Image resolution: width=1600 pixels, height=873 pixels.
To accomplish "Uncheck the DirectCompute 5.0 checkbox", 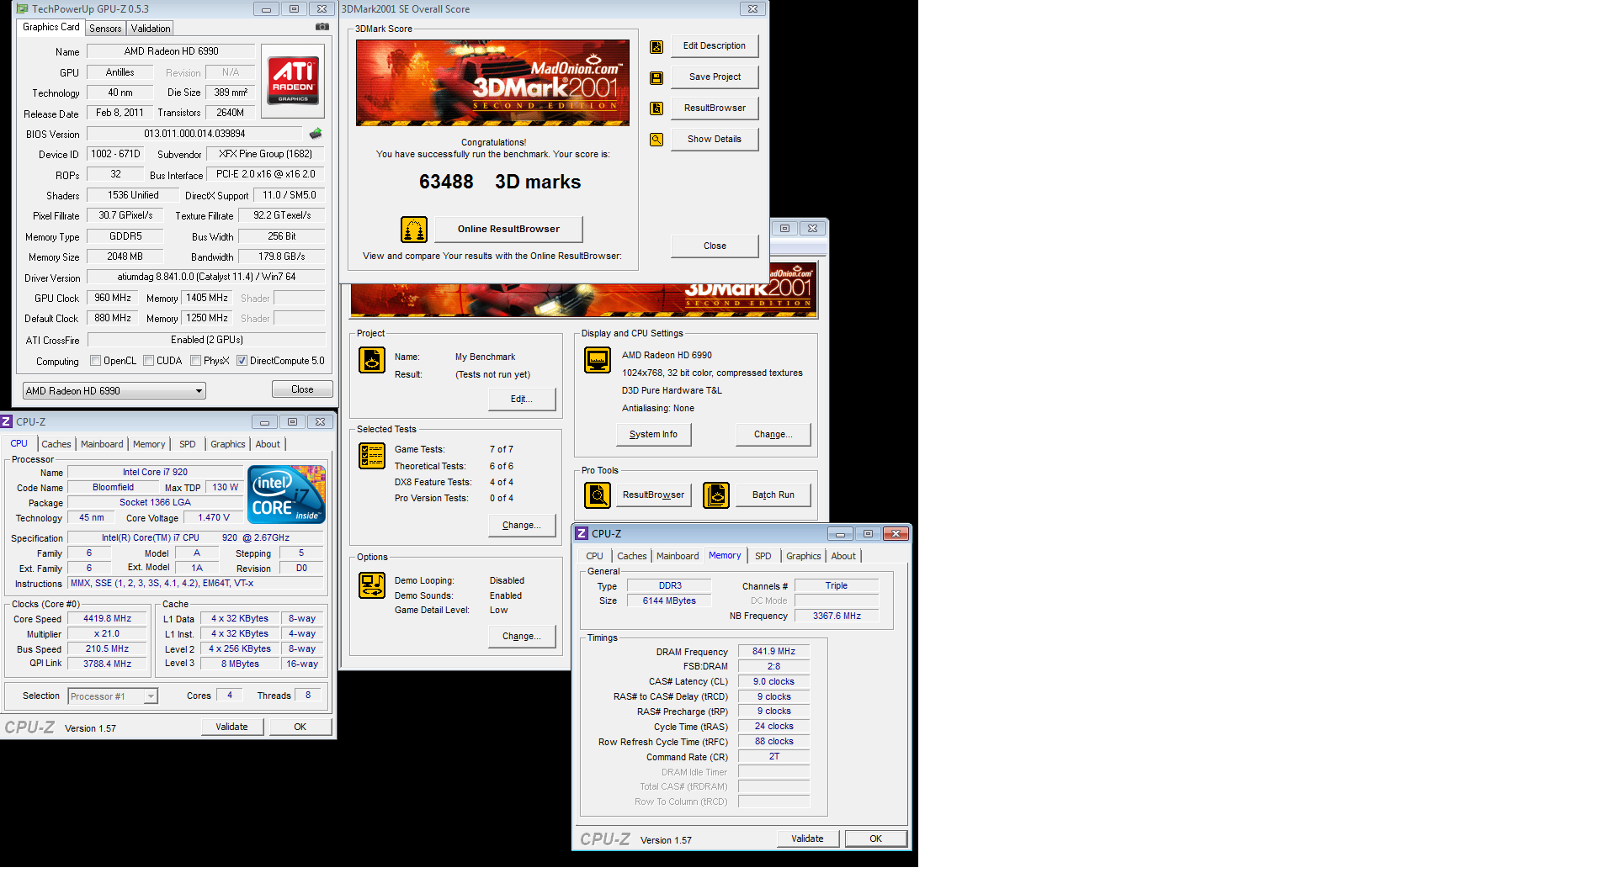I will tap(242, 361).
